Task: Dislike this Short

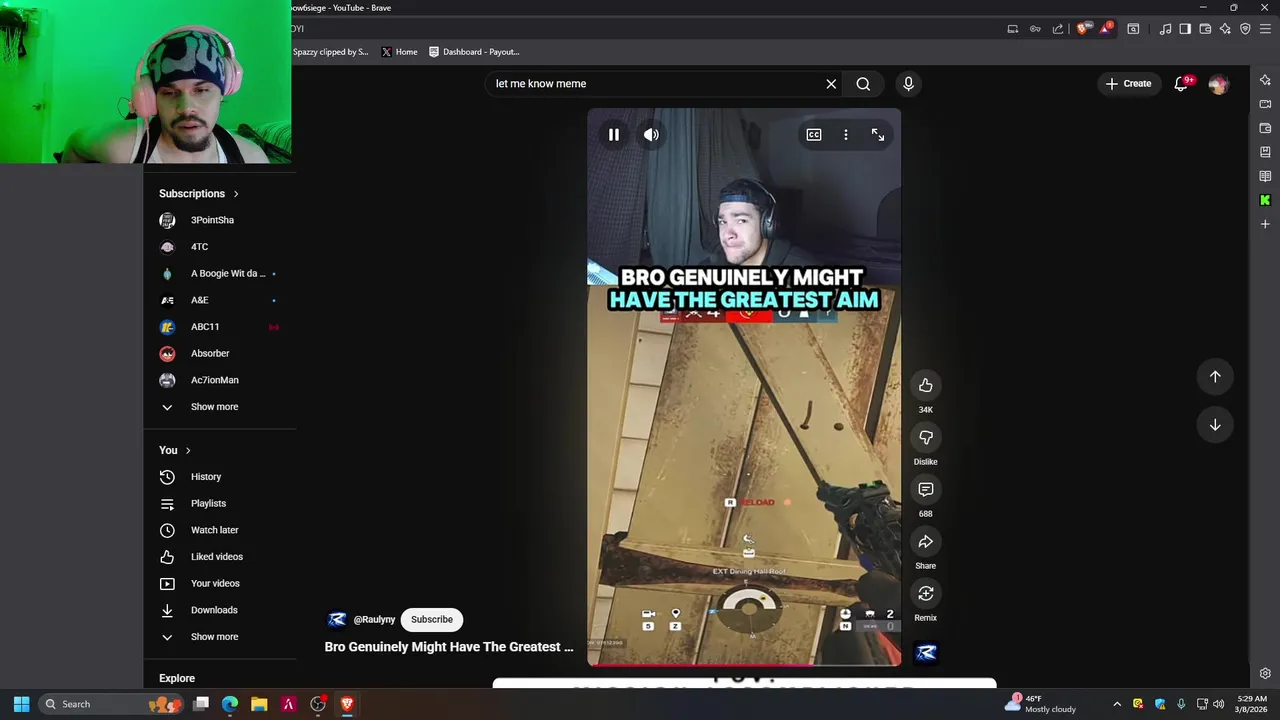Action: click(926, 437)
